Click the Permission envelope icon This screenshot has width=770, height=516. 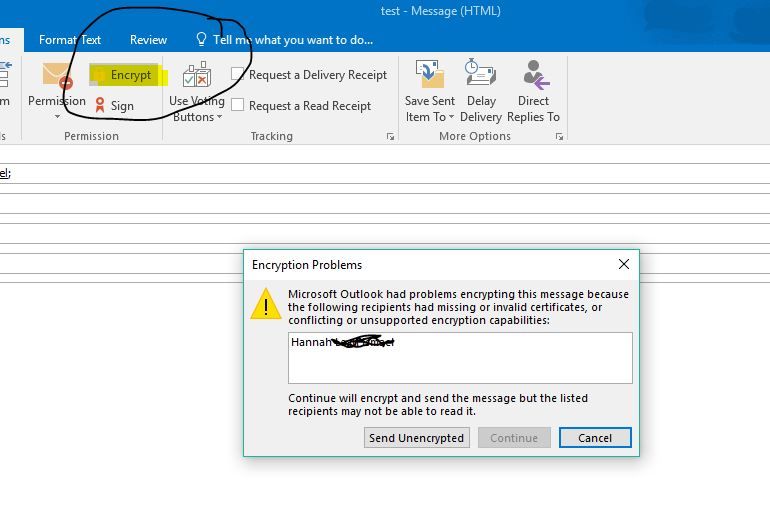(57, 76)
